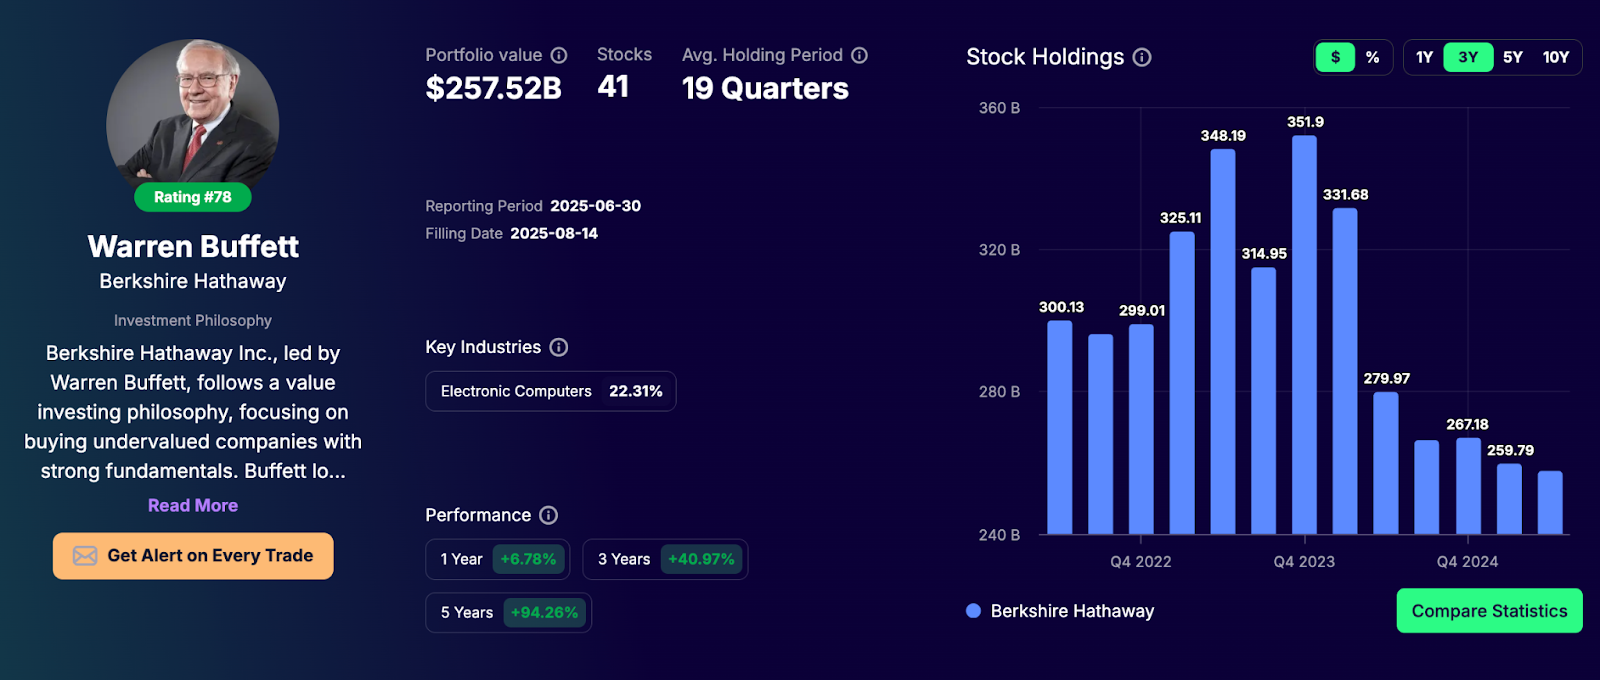Image resolution: width=1600 pixels, height=680 pixels.
Task: Click the bar labeled 325.11
Action: [1182, 383]
